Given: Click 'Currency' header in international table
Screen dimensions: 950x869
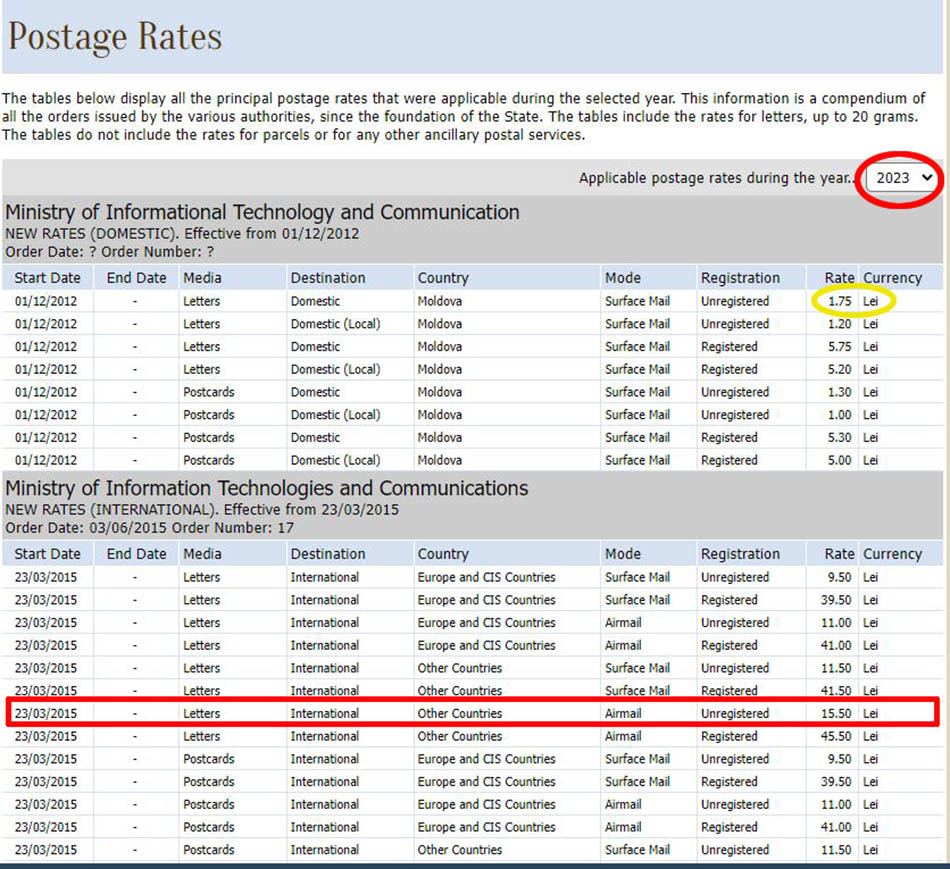Looking at the screenshot, I should [x=892, y=554].
